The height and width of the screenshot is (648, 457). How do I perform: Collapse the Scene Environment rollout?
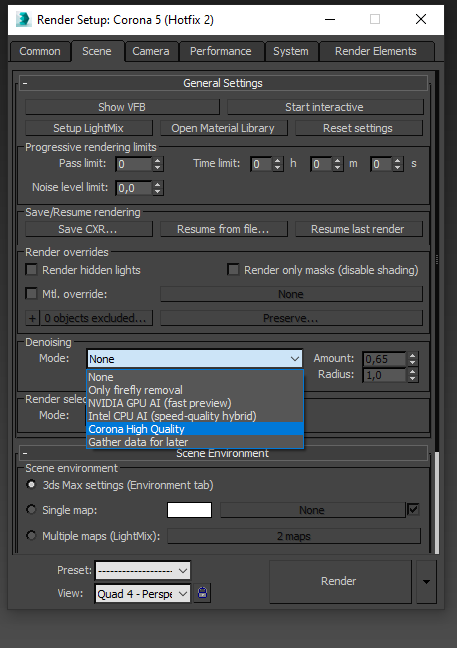coord(25,453)
